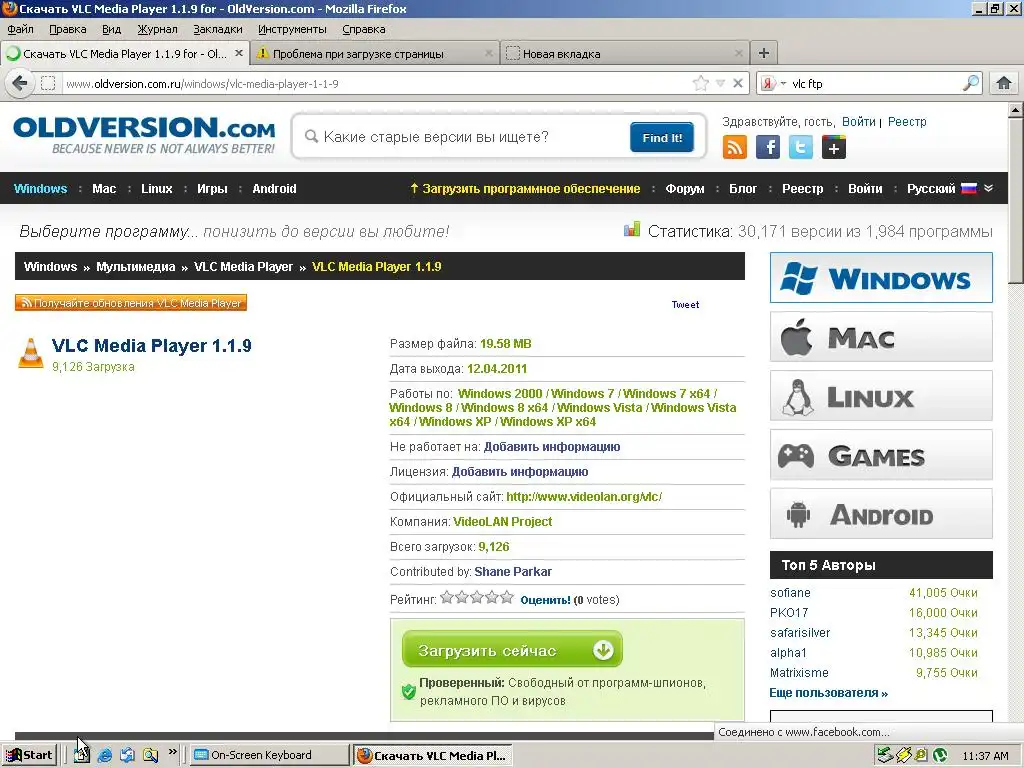Click the first system tray network icon
Viewport: 1024px width, 768px height.
885,755
